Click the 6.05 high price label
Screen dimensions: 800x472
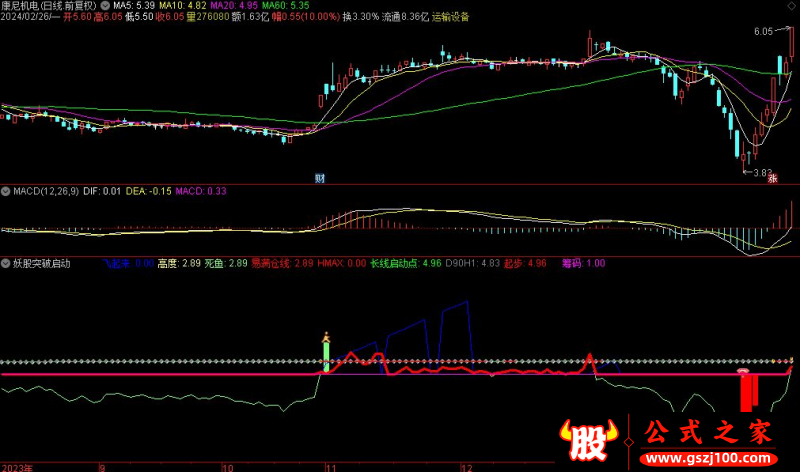pos(764,32)
